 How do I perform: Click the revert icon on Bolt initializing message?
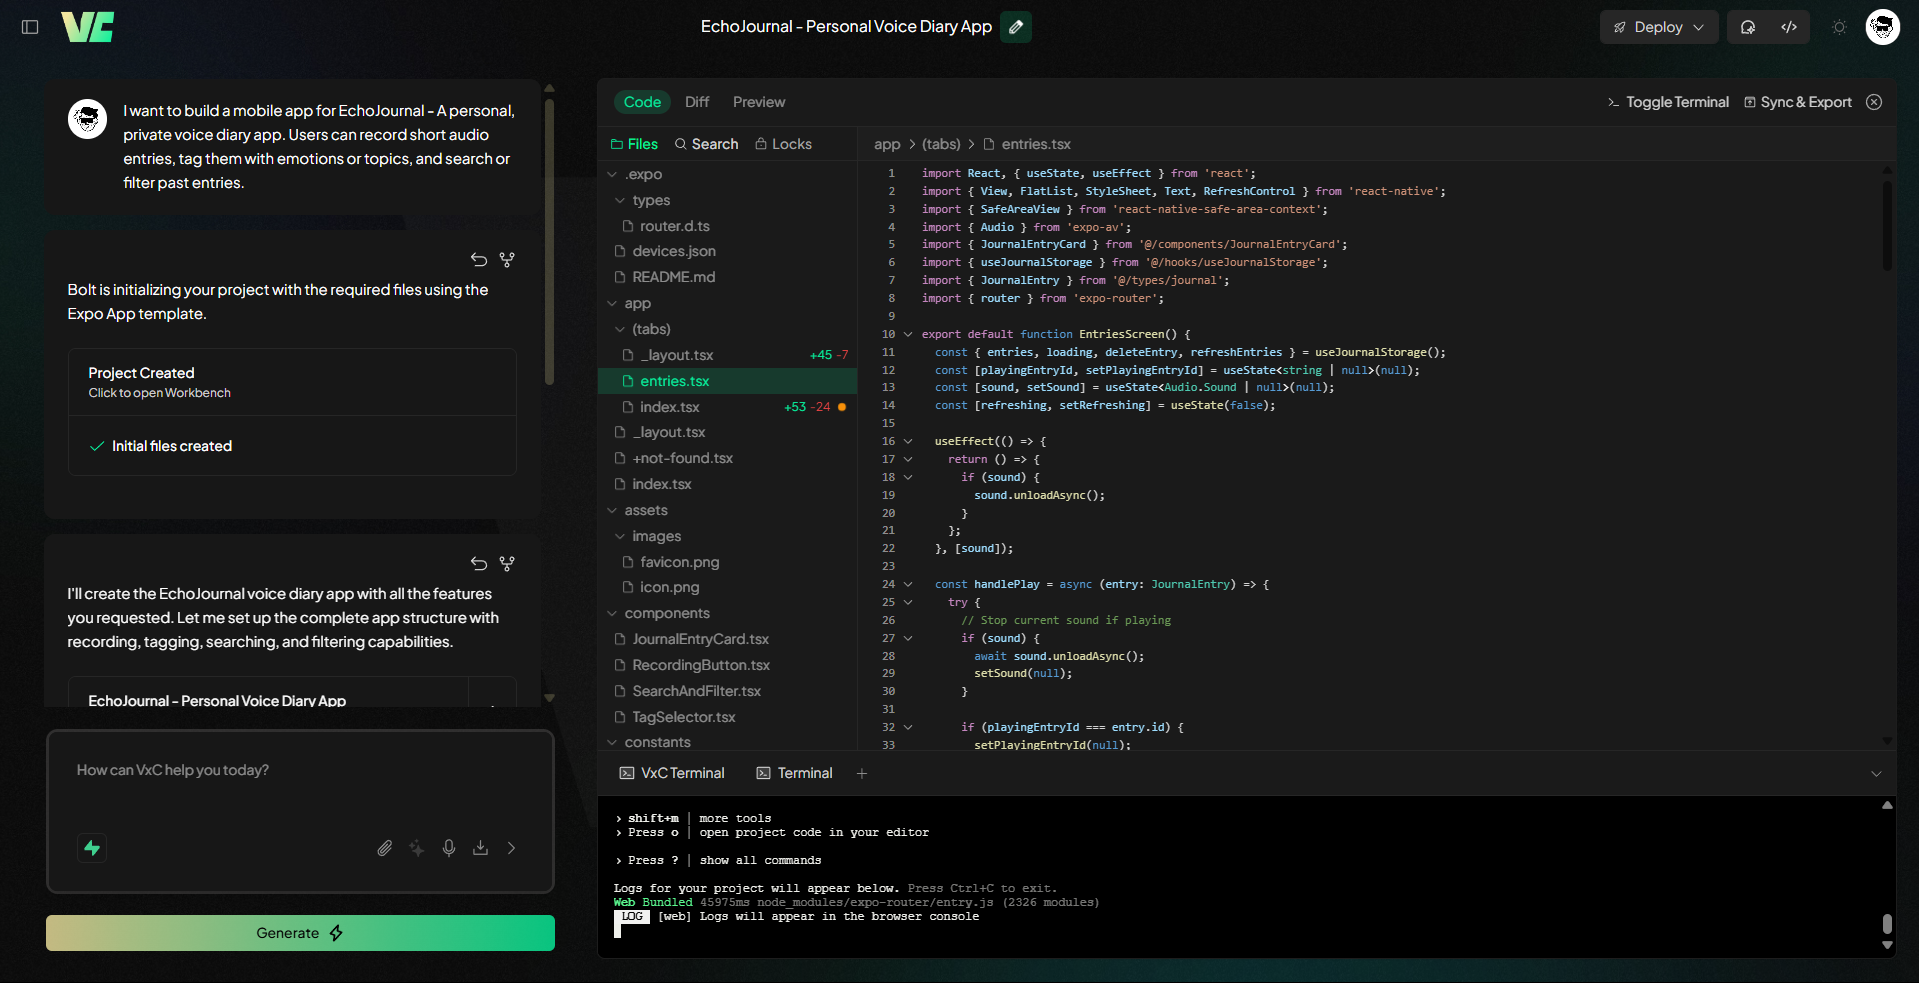point(479,260)
